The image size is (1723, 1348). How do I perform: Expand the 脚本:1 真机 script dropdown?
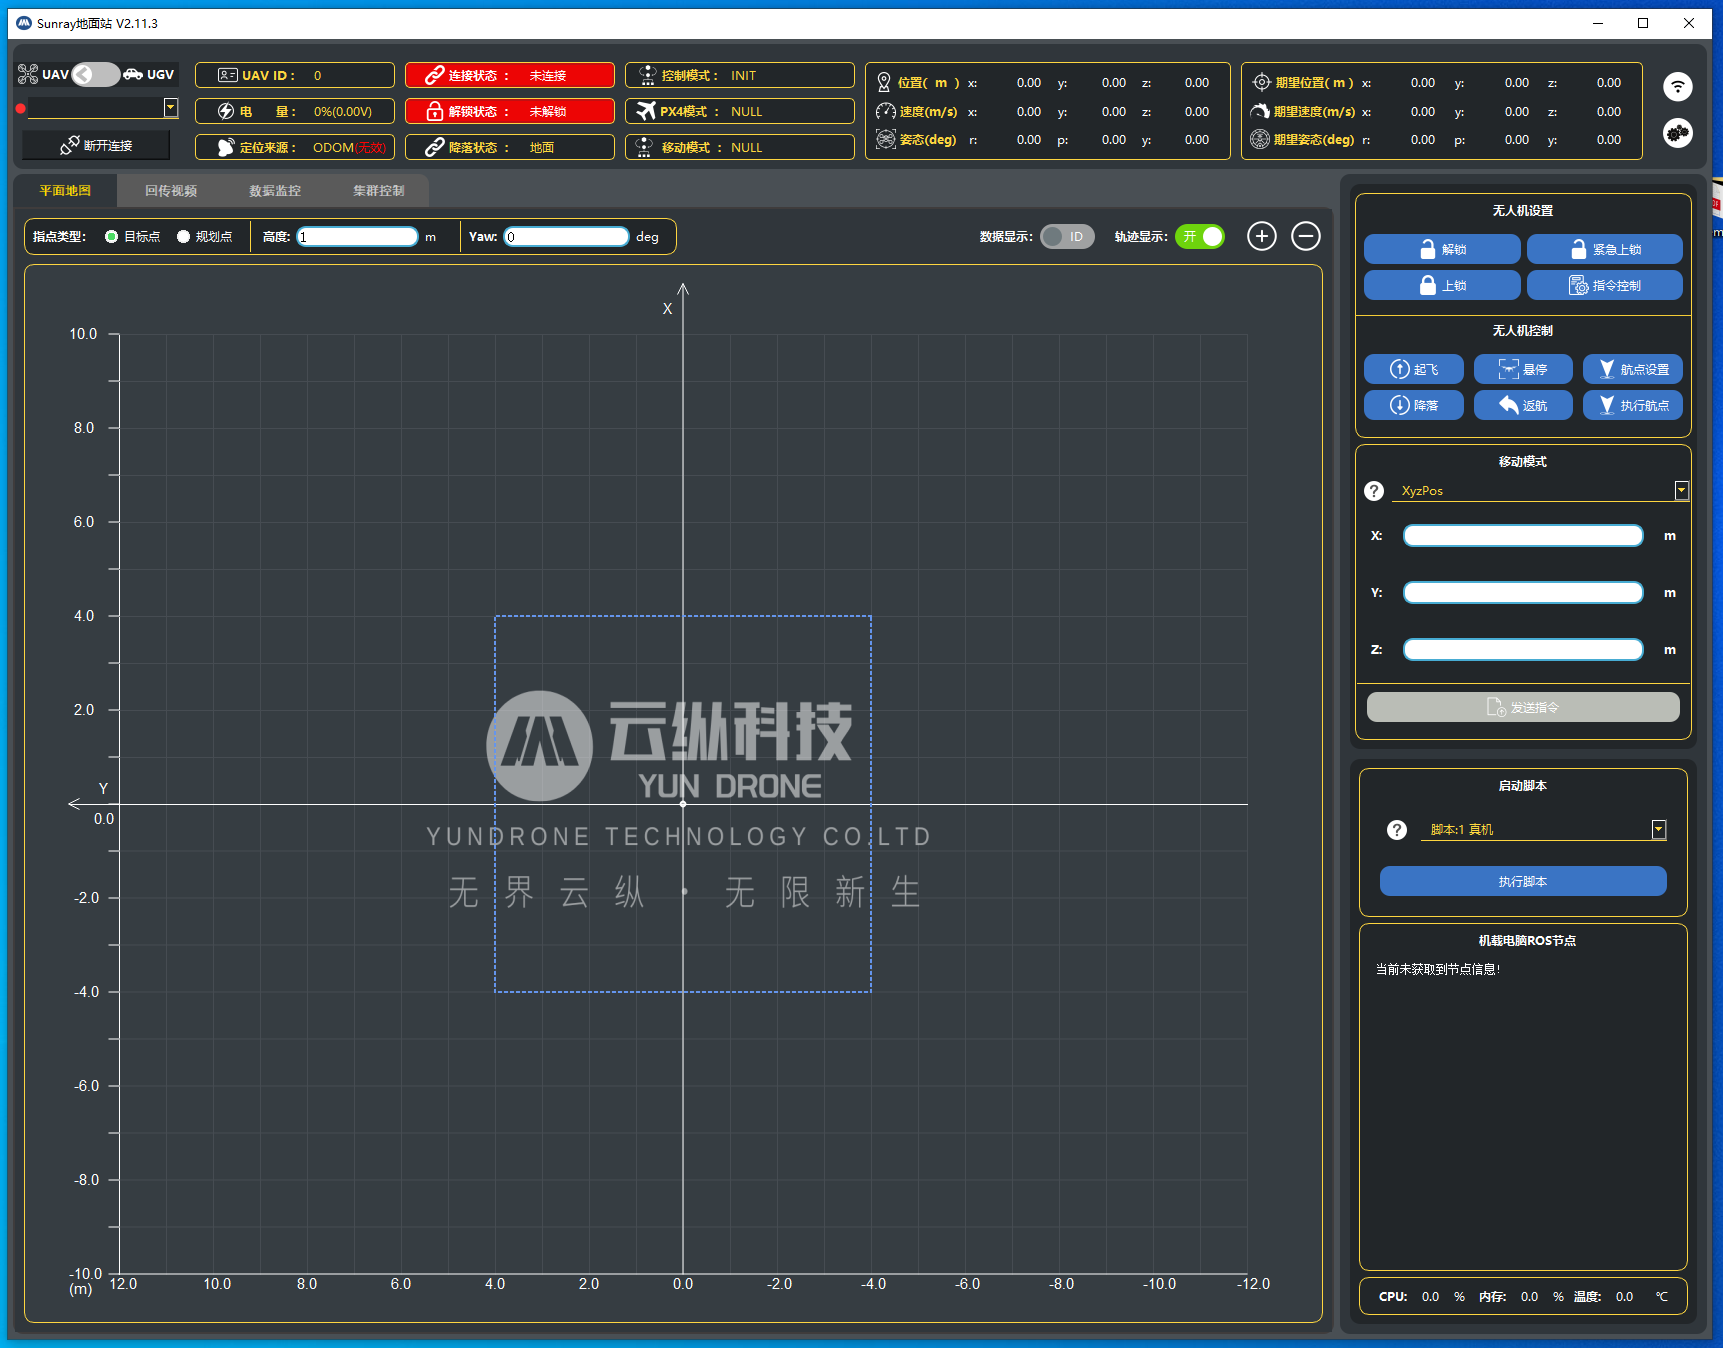(1658, 829)
